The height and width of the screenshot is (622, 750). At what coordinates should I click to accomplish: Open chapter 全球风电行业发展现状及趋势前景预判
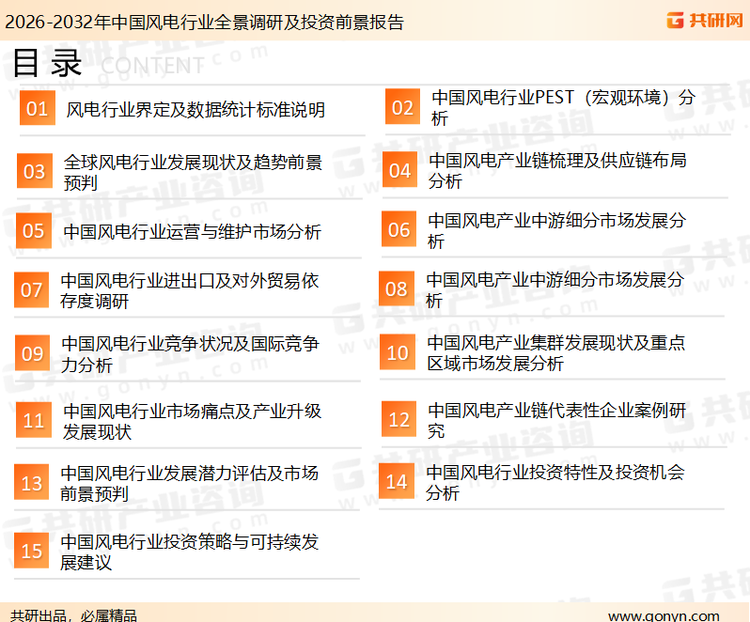click(193, 172)
